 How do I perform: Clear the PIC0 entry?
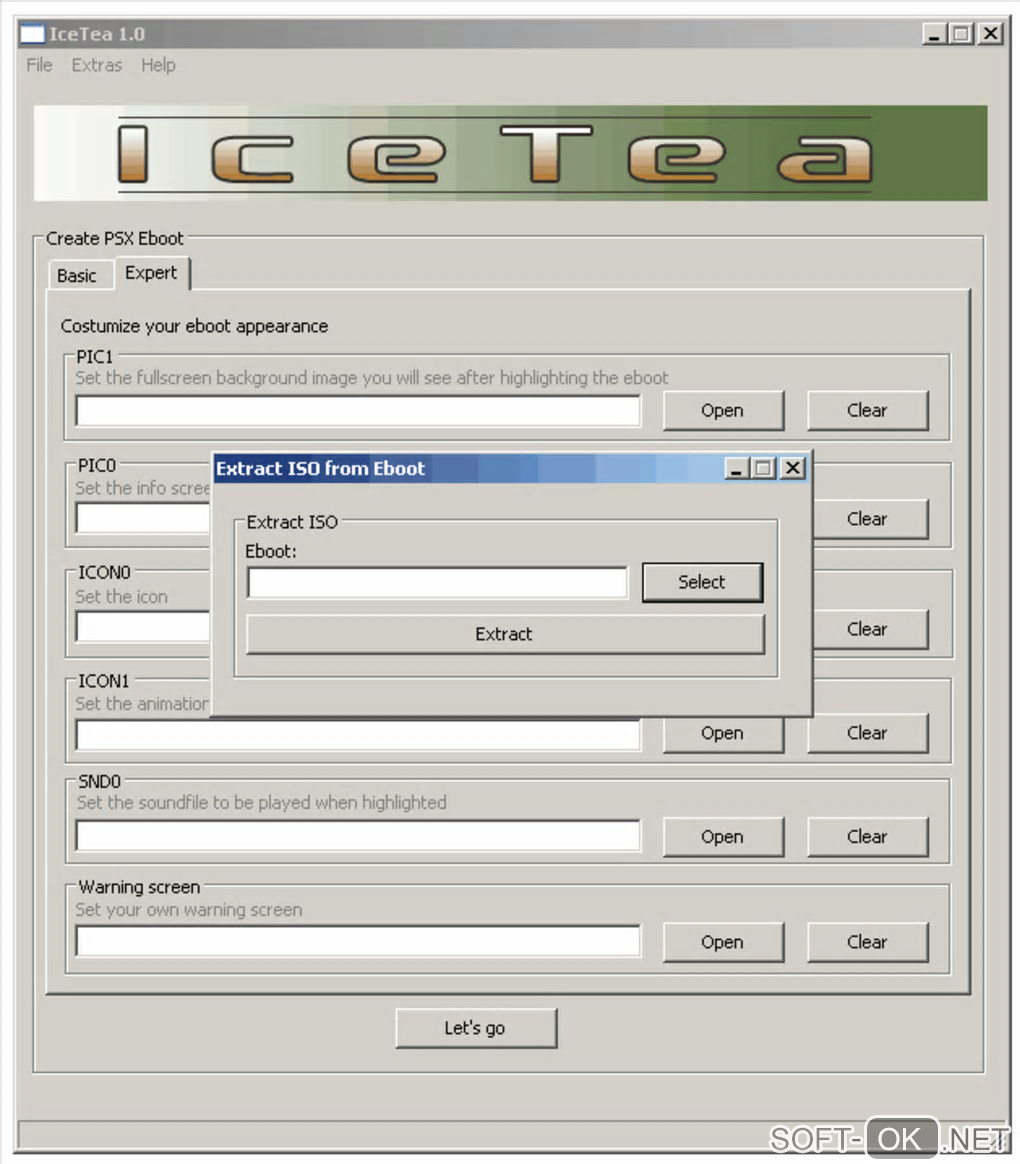(x=870, y=519)
